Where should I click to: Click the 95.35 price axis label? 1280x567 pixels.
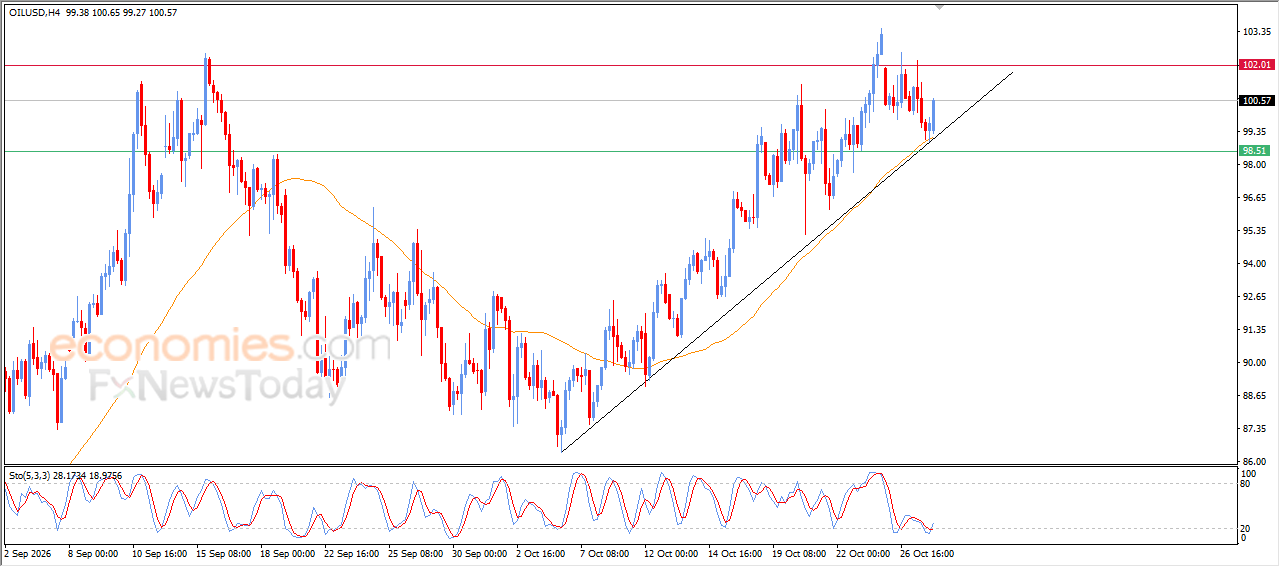click(x=1256, y=230)
